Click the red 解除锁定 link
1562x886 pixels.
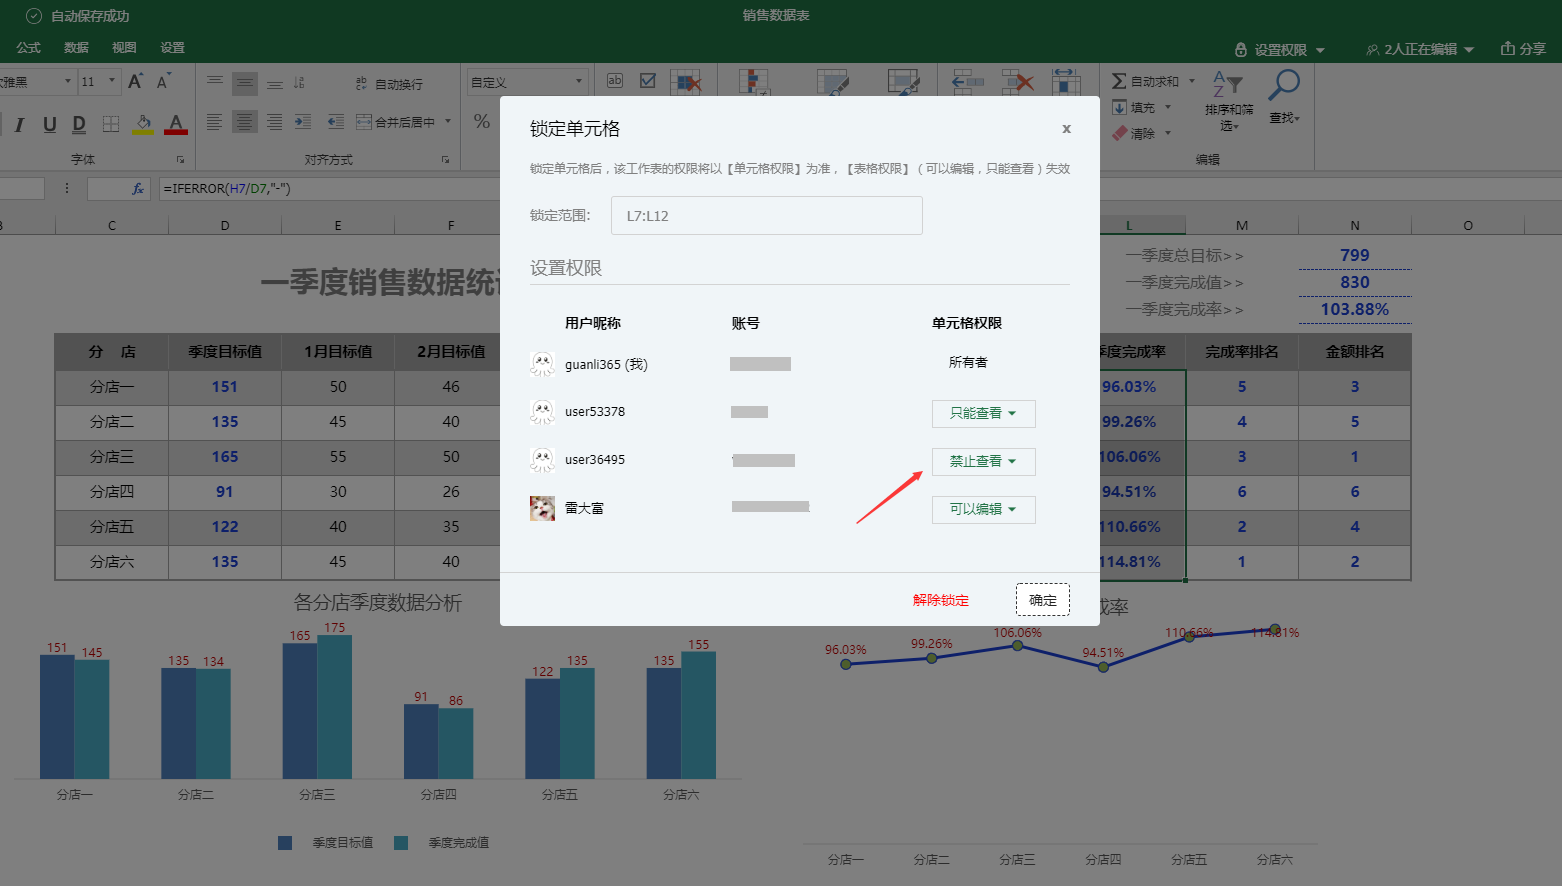940,600
